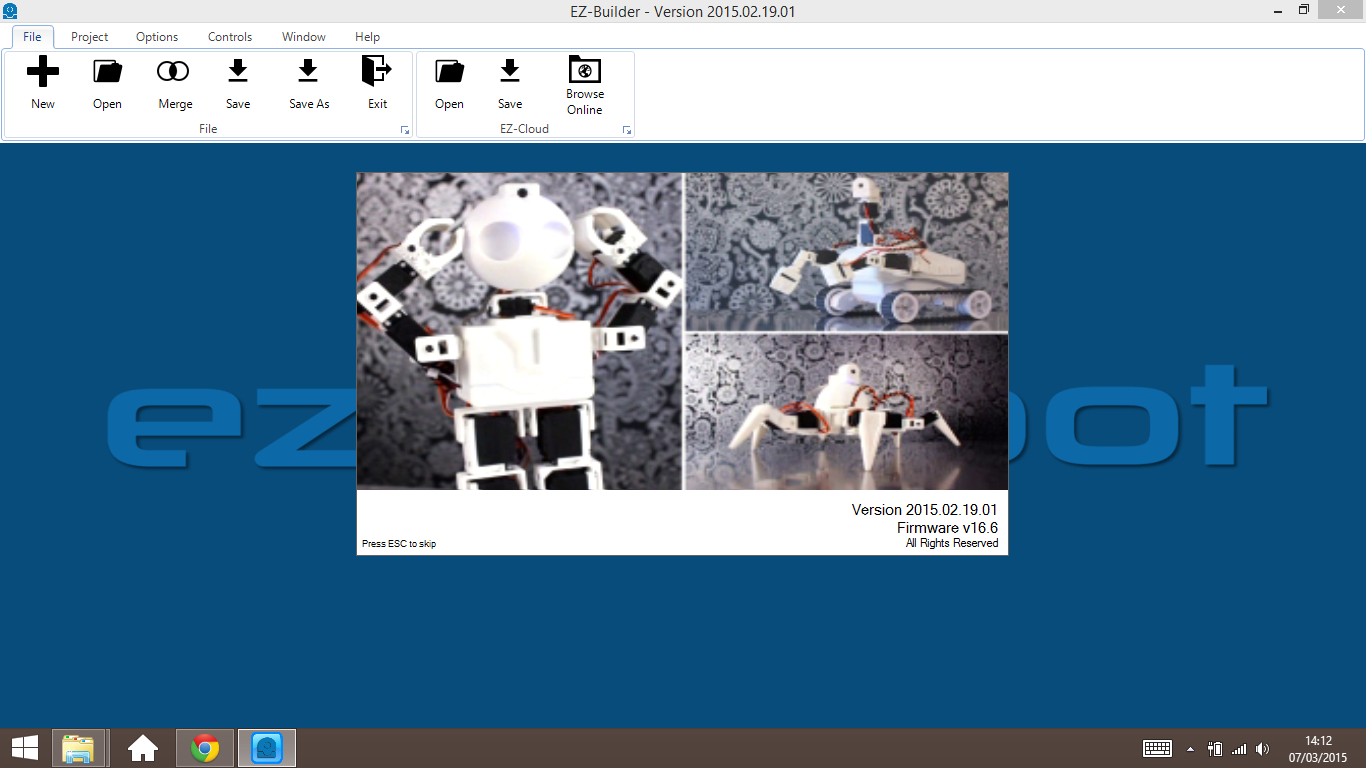1366x768 pixels.
Task: Open the Controls menu
Action: [x=229, y=37]
